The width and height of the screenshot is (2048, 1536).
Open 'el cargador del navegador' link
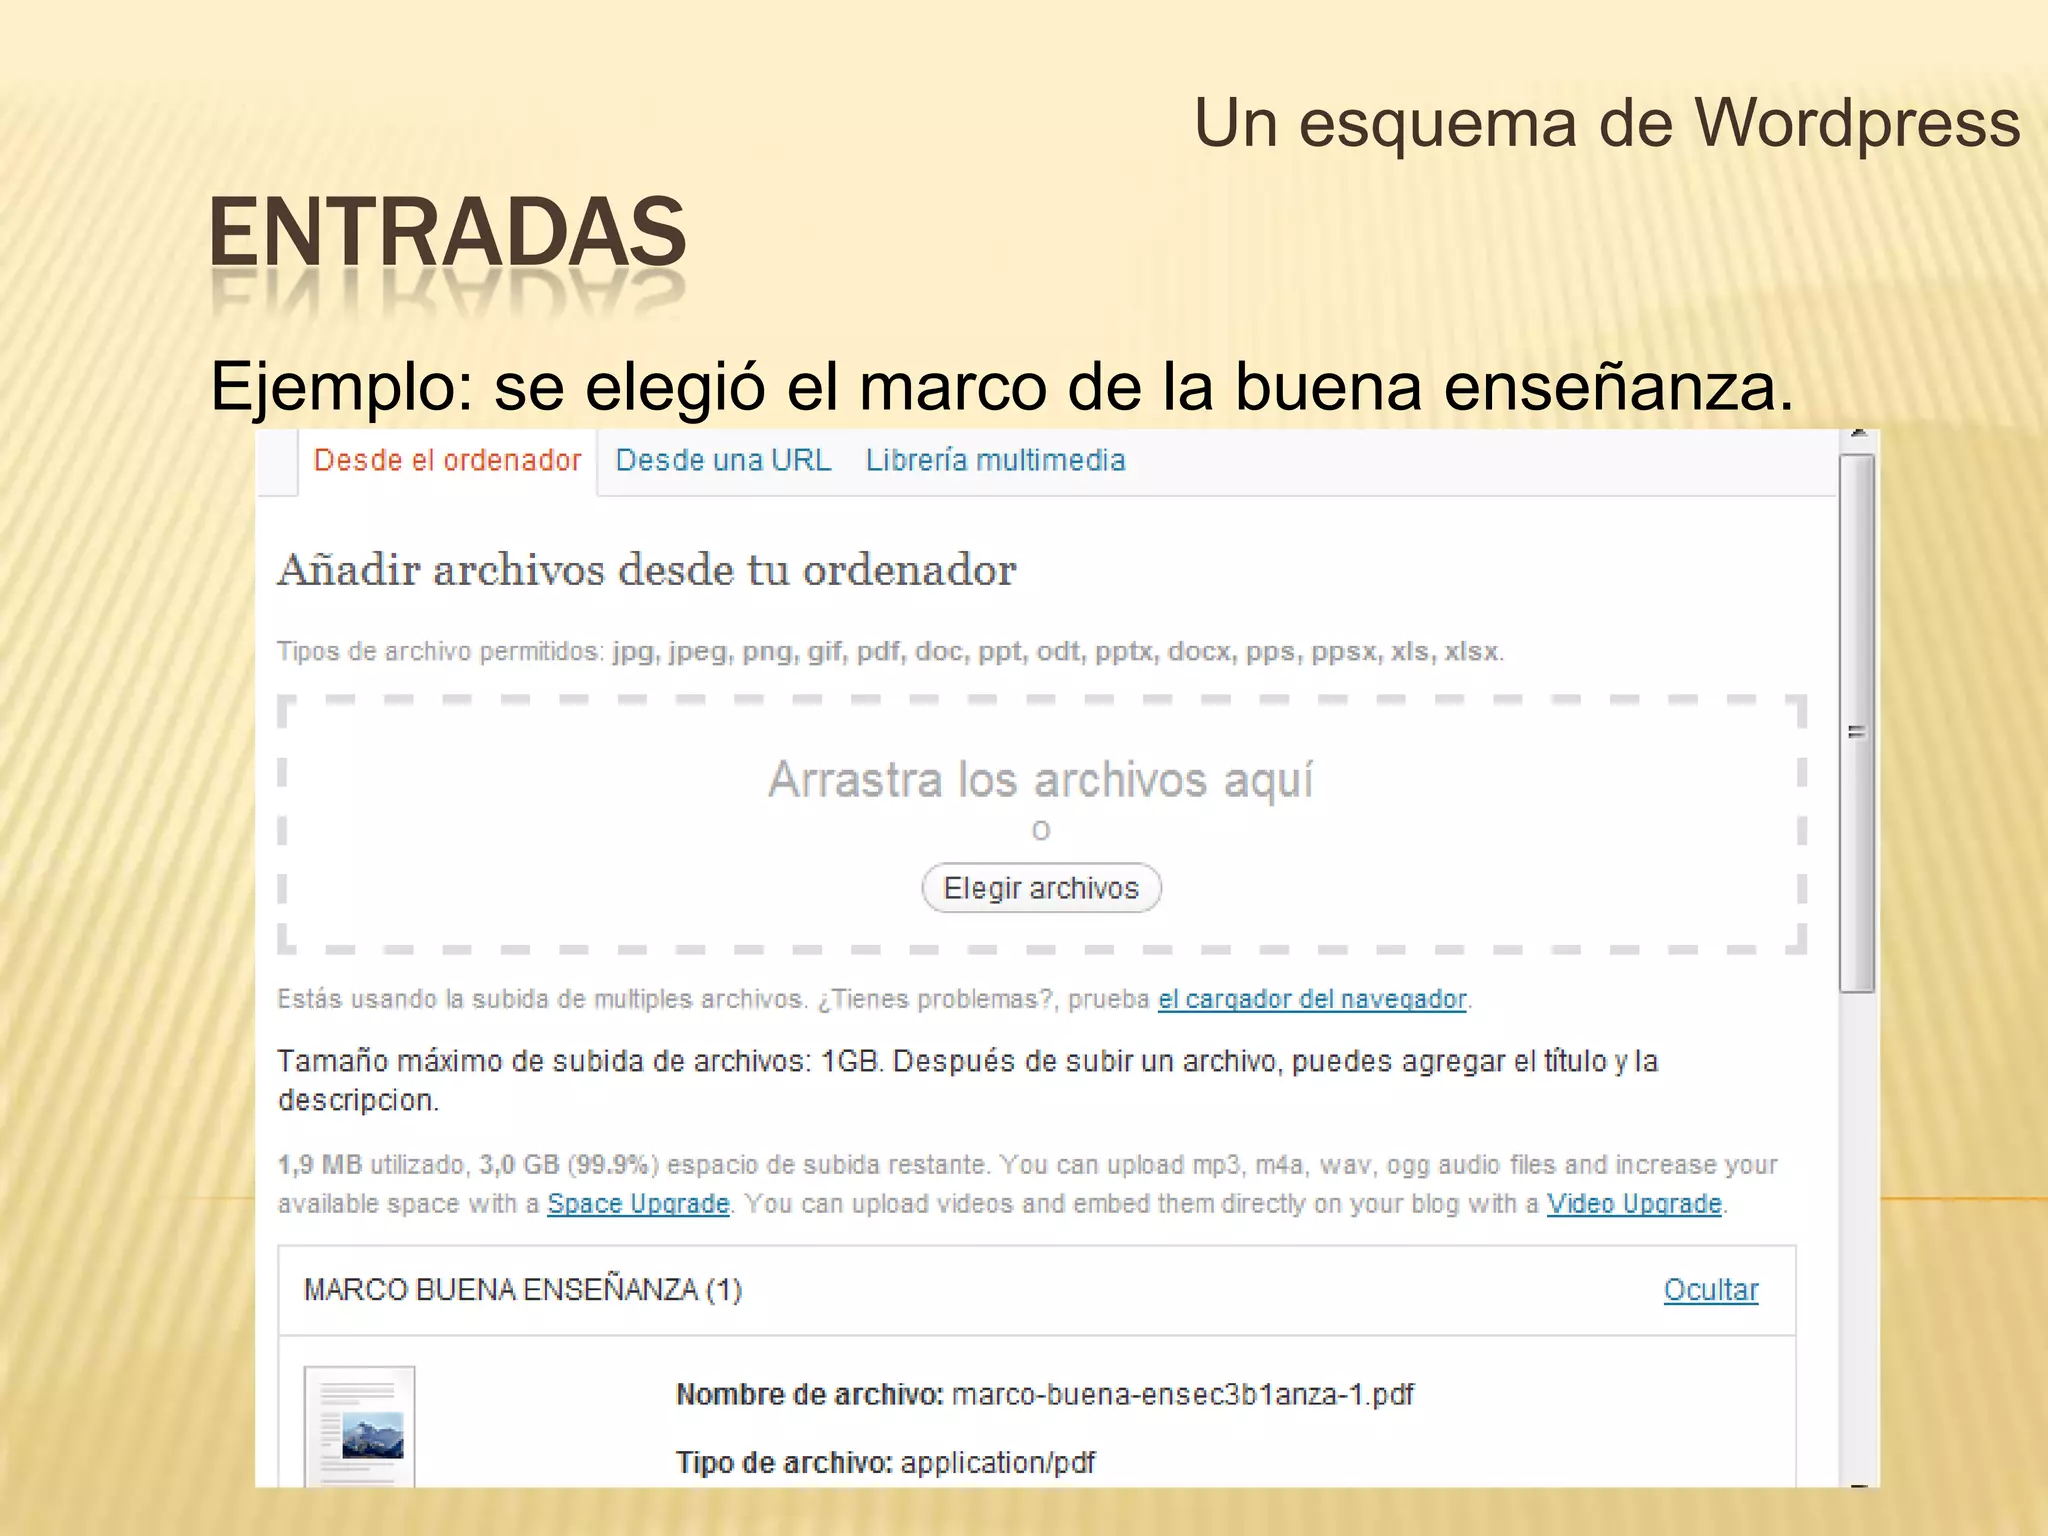(x=1312, y=999)
